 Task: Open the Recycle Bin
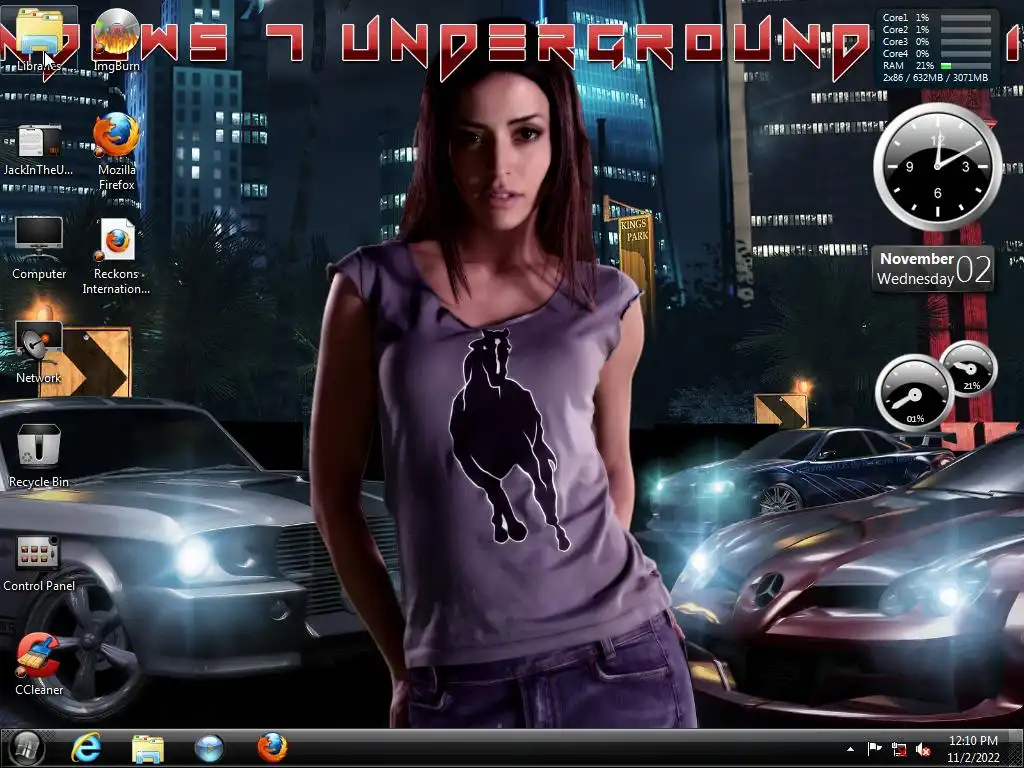click(39, 456)
